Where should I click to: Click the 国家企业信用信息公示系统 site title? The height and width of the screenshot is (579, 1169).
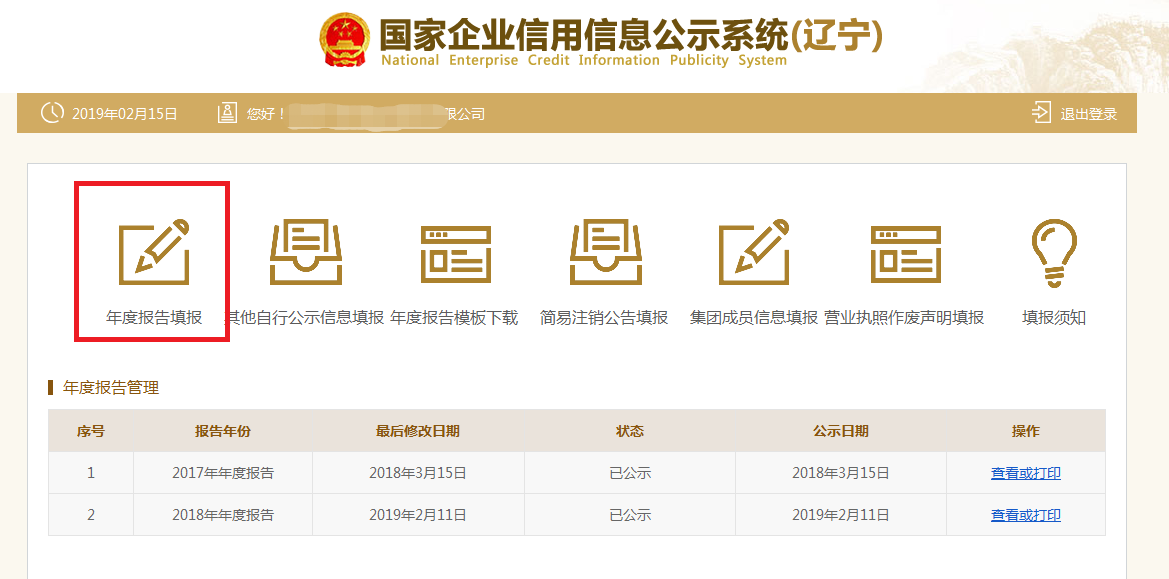click(x=583, y=33)
